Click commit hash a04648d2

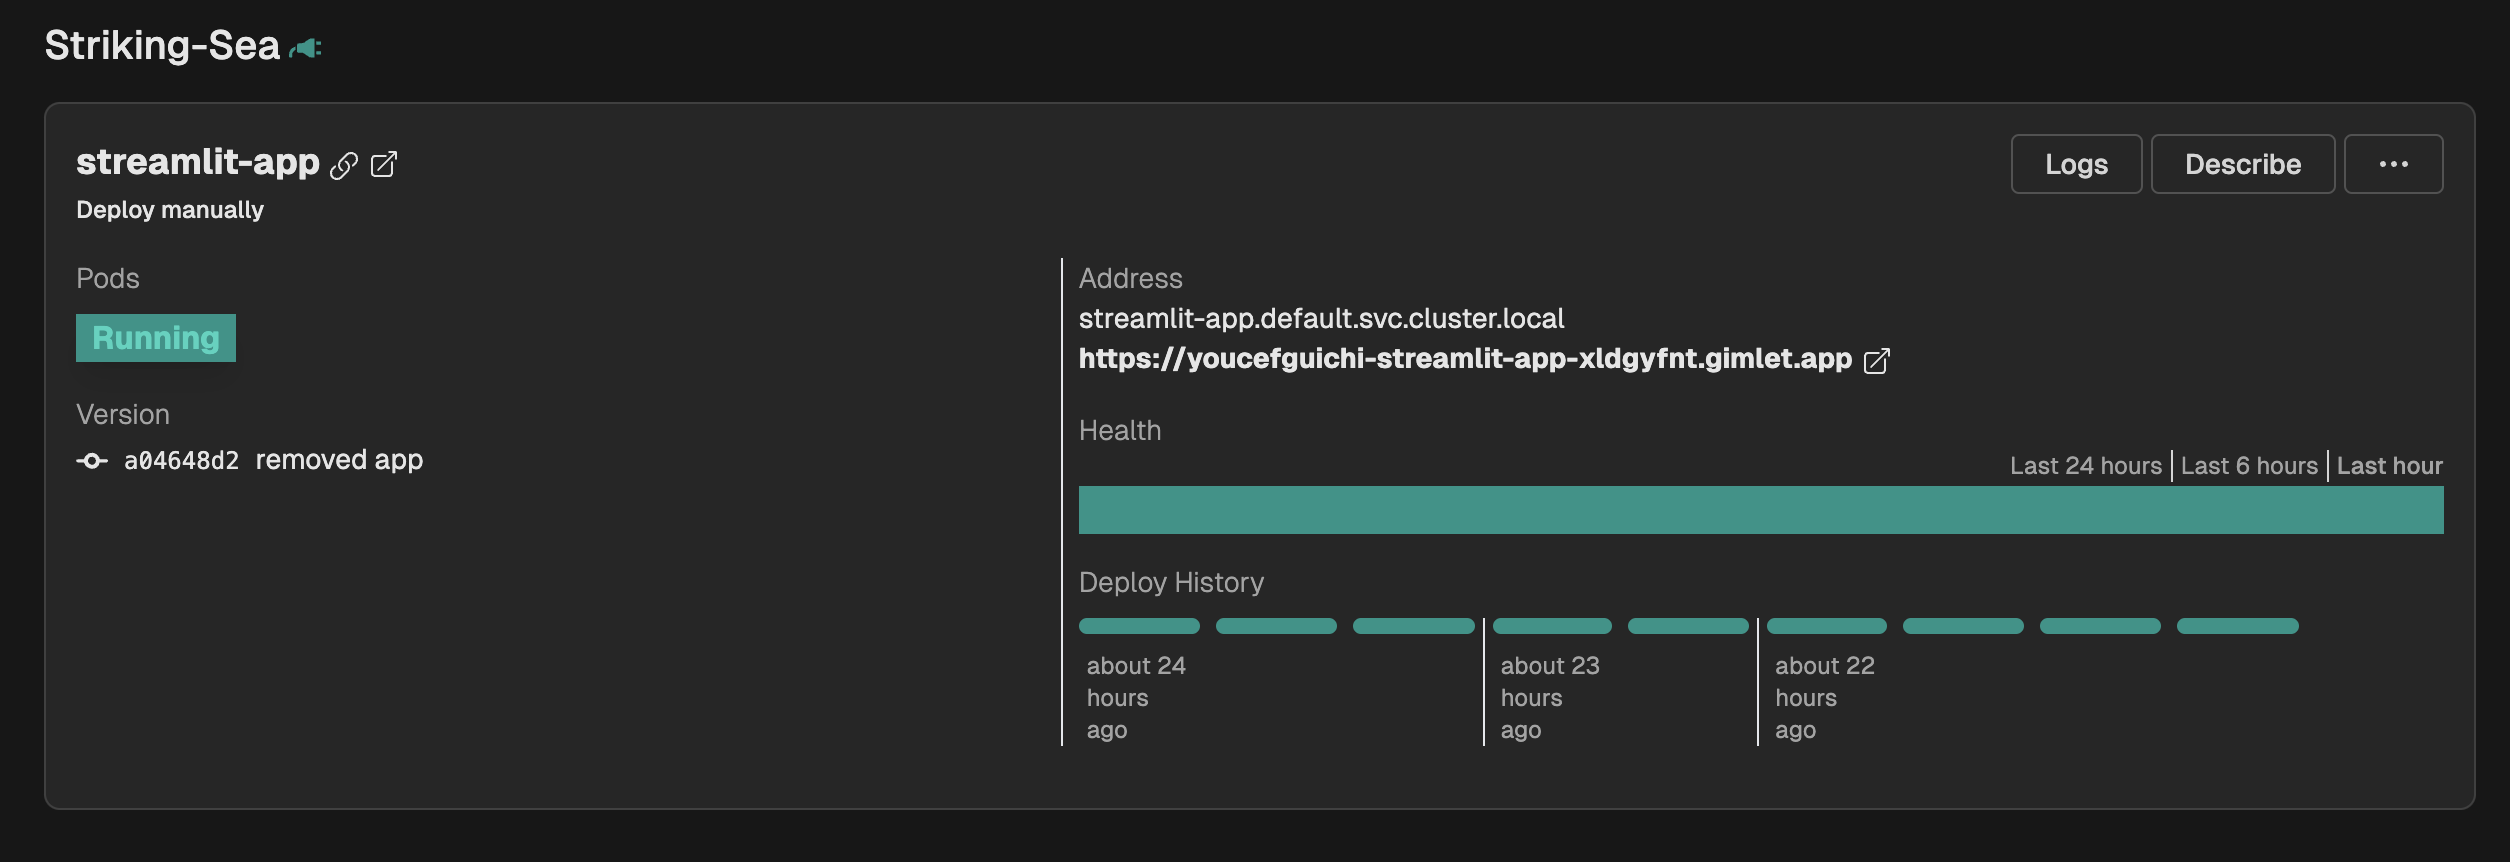pos(181,461)
